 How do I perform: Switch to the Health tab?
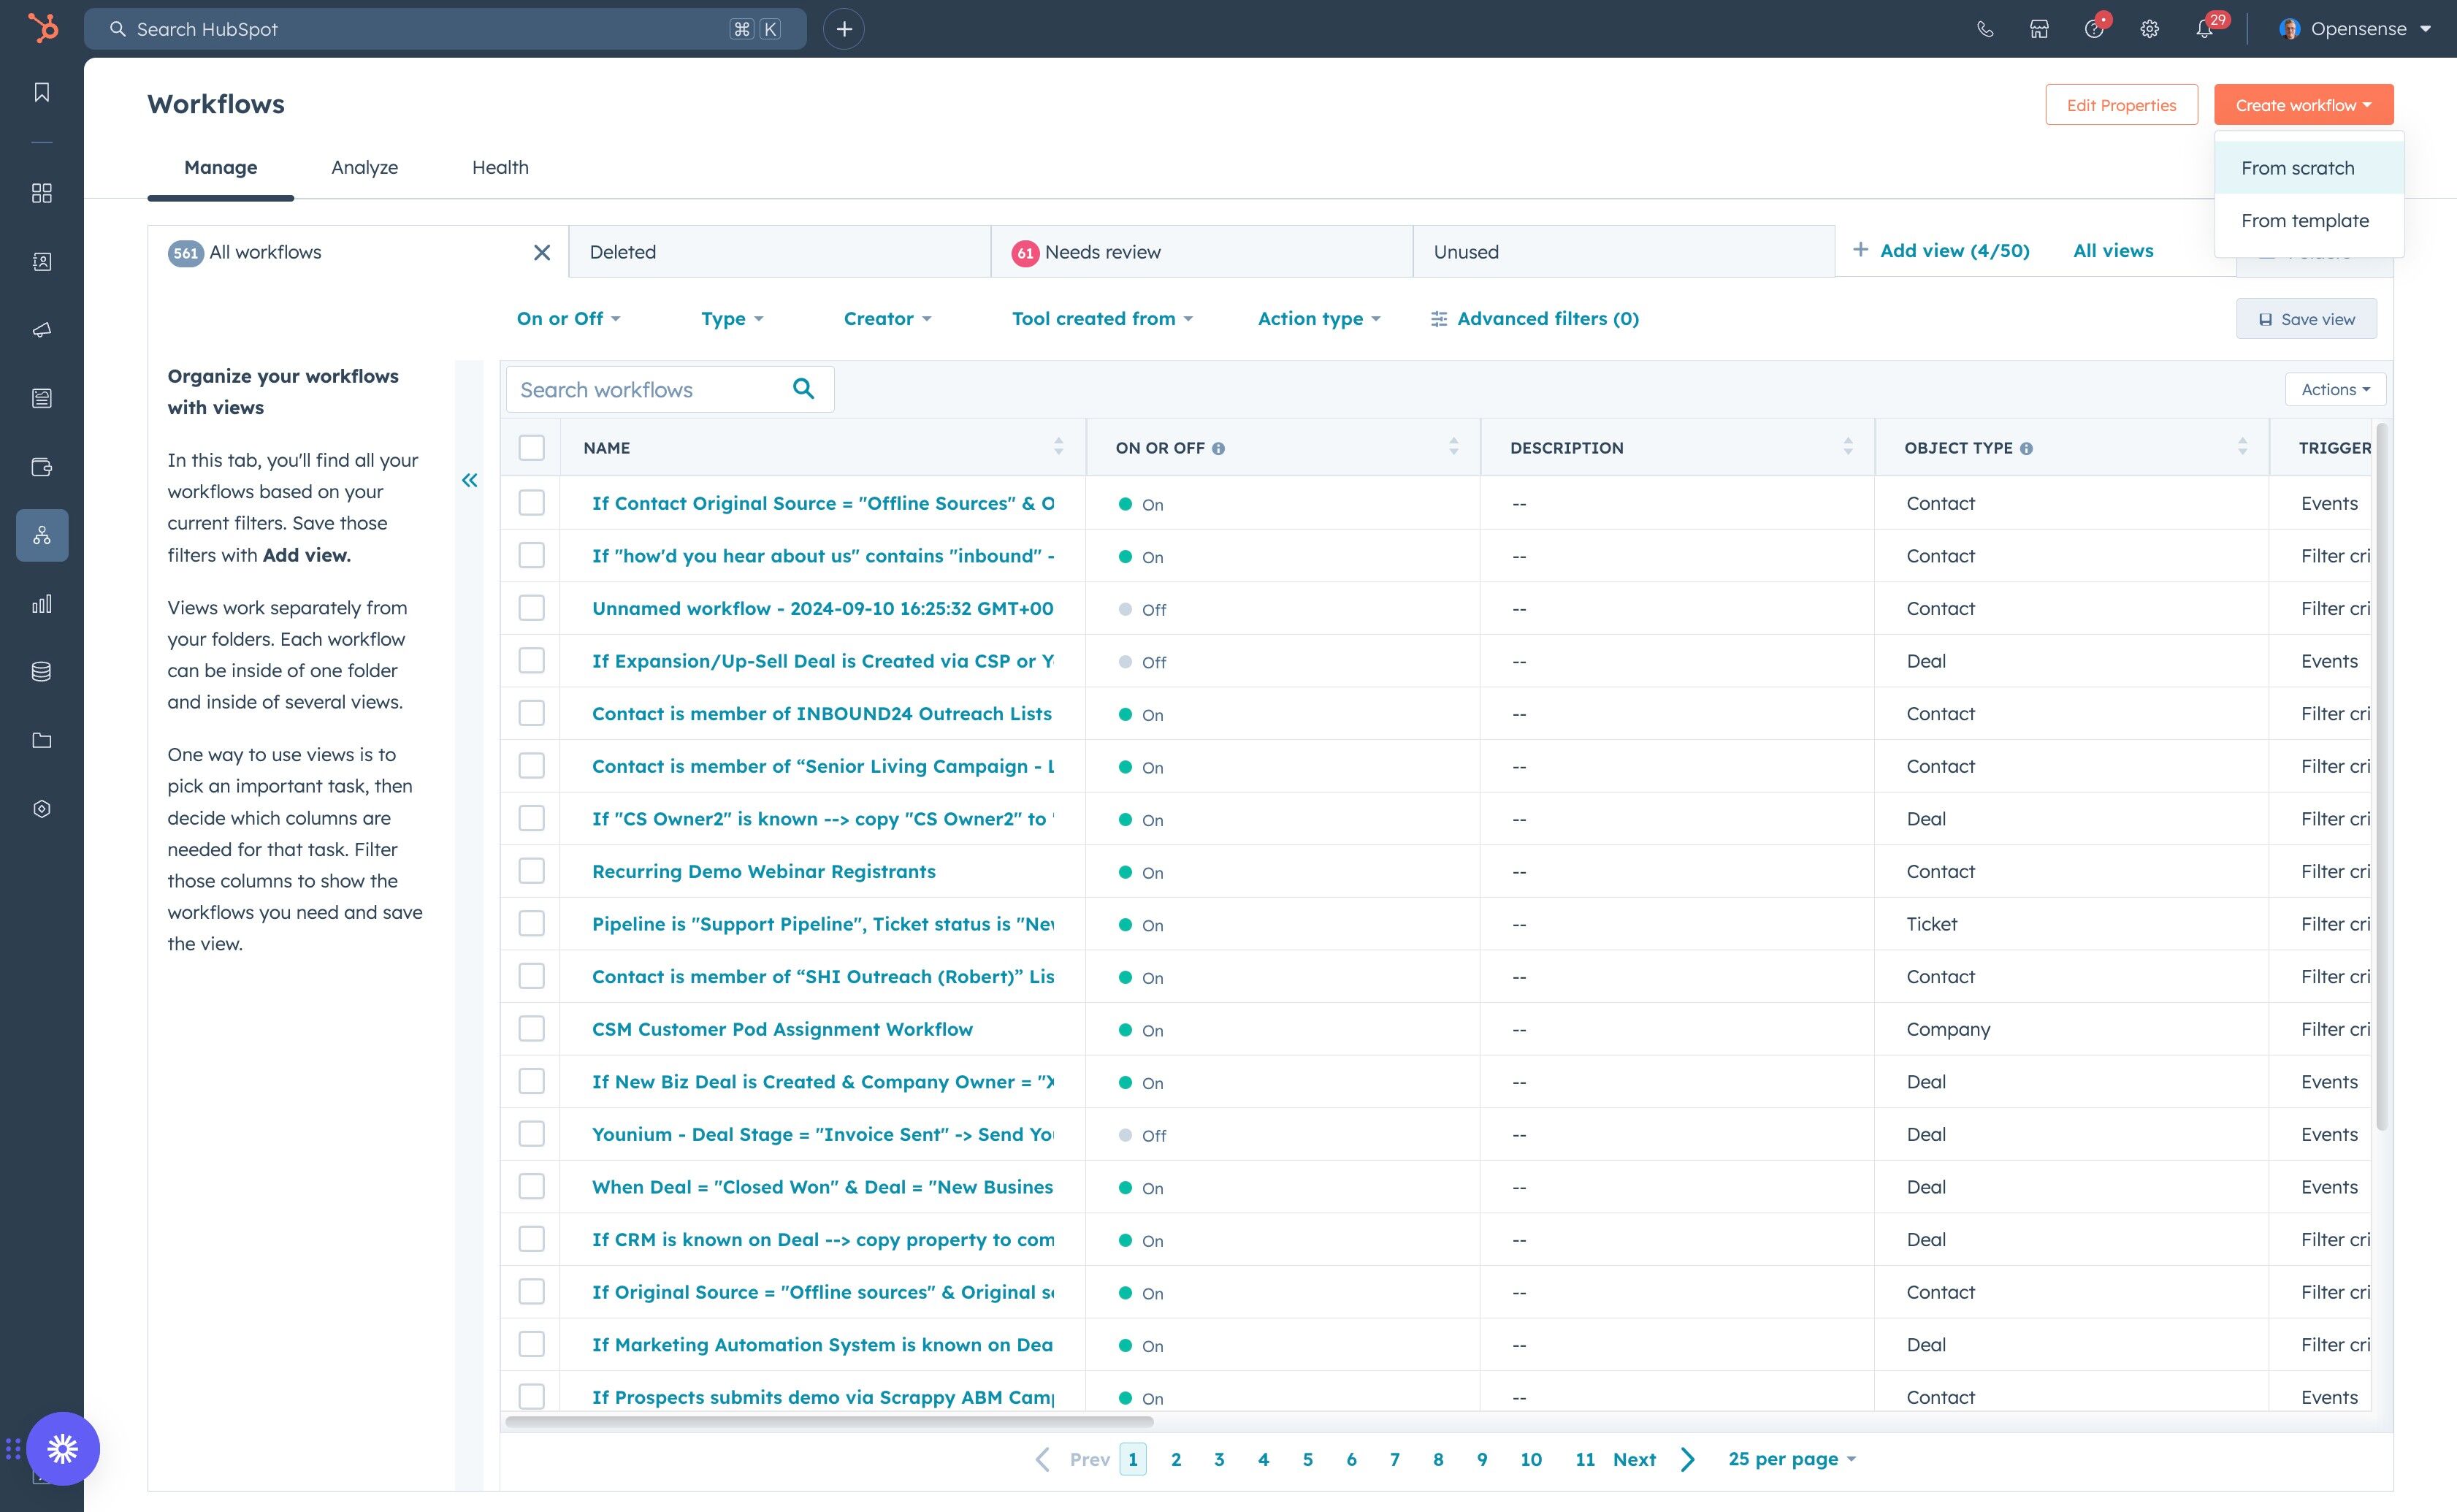(x=500, y=167)
